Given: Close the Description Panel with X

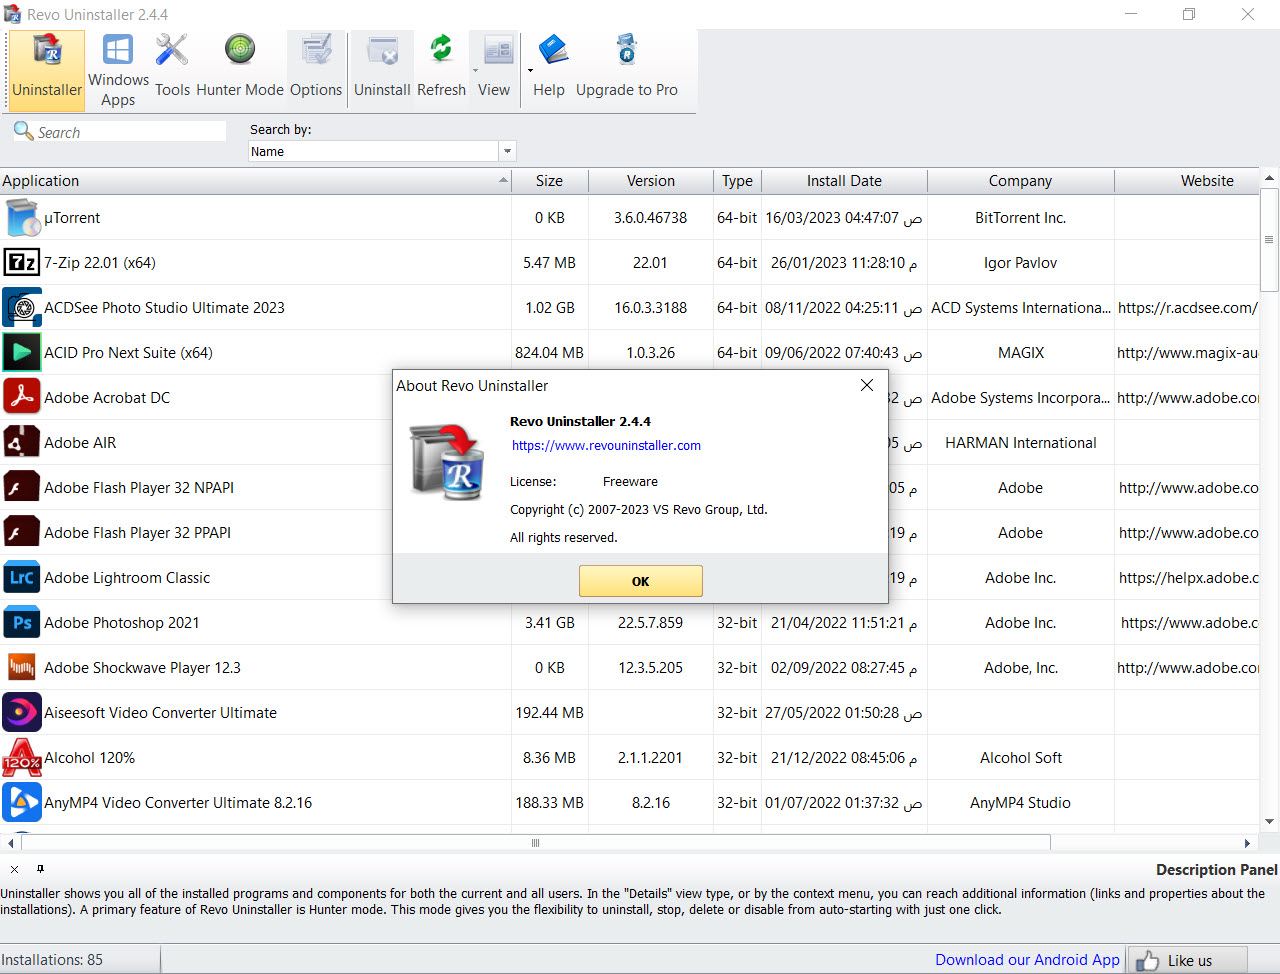Looking at the screenshot, I should (x=14, y=869).
